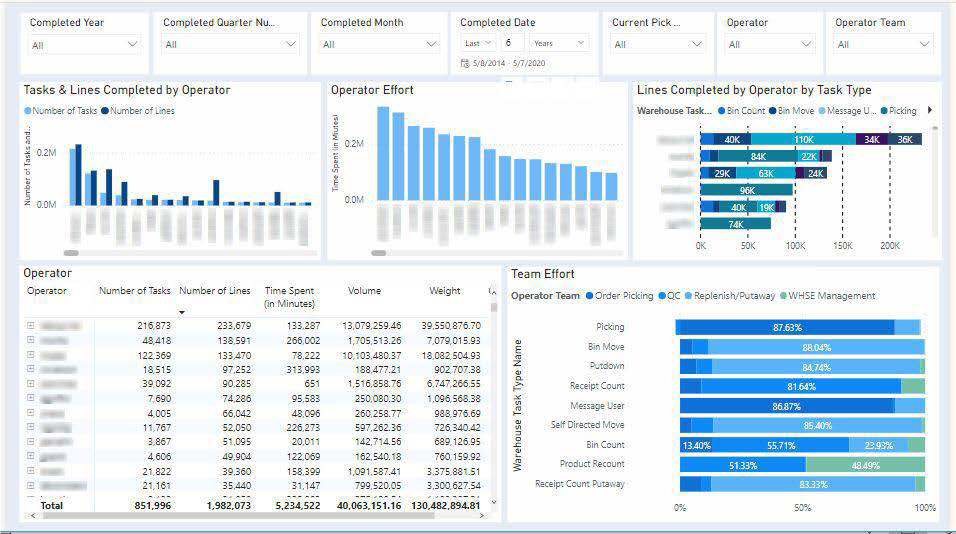Open the Operator Team slicer dropdown
This screenshot has height=534, width=956.
(883, 44)
